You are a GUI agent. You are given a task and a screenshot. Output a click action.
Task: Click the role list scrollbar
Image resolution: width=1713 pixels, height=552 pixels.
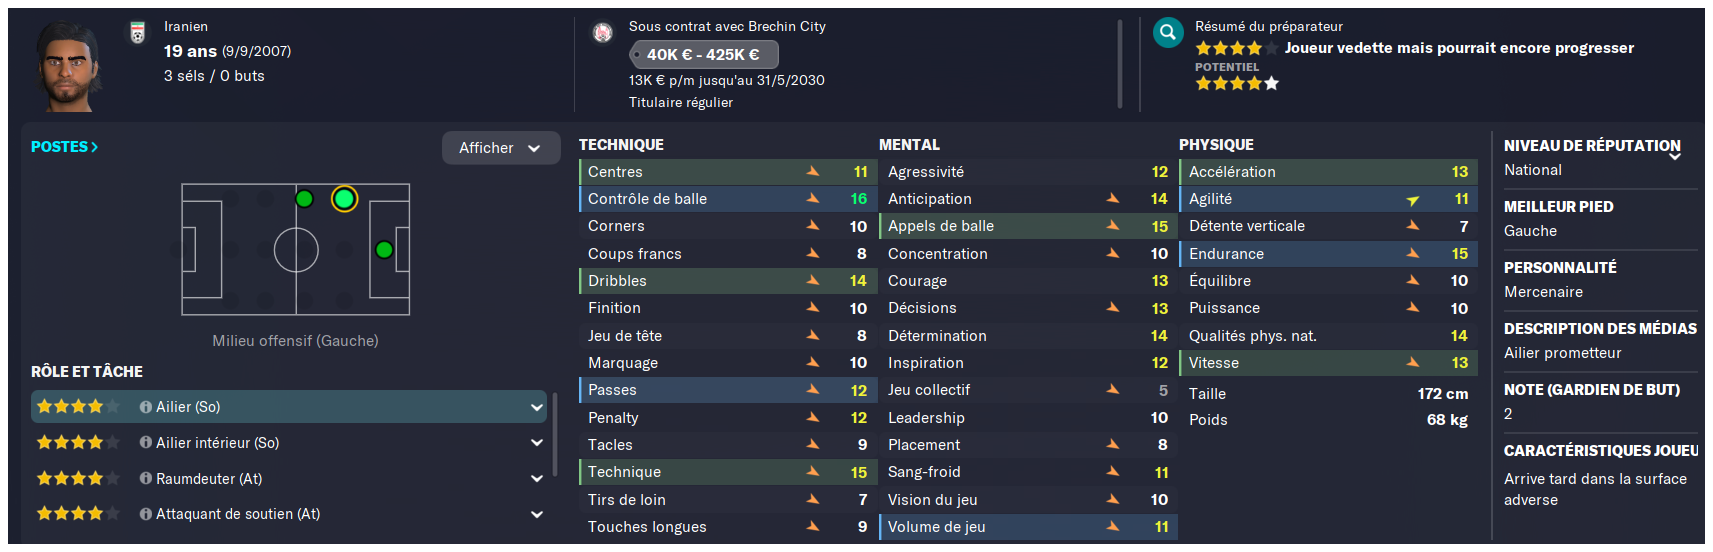(555, 434)
